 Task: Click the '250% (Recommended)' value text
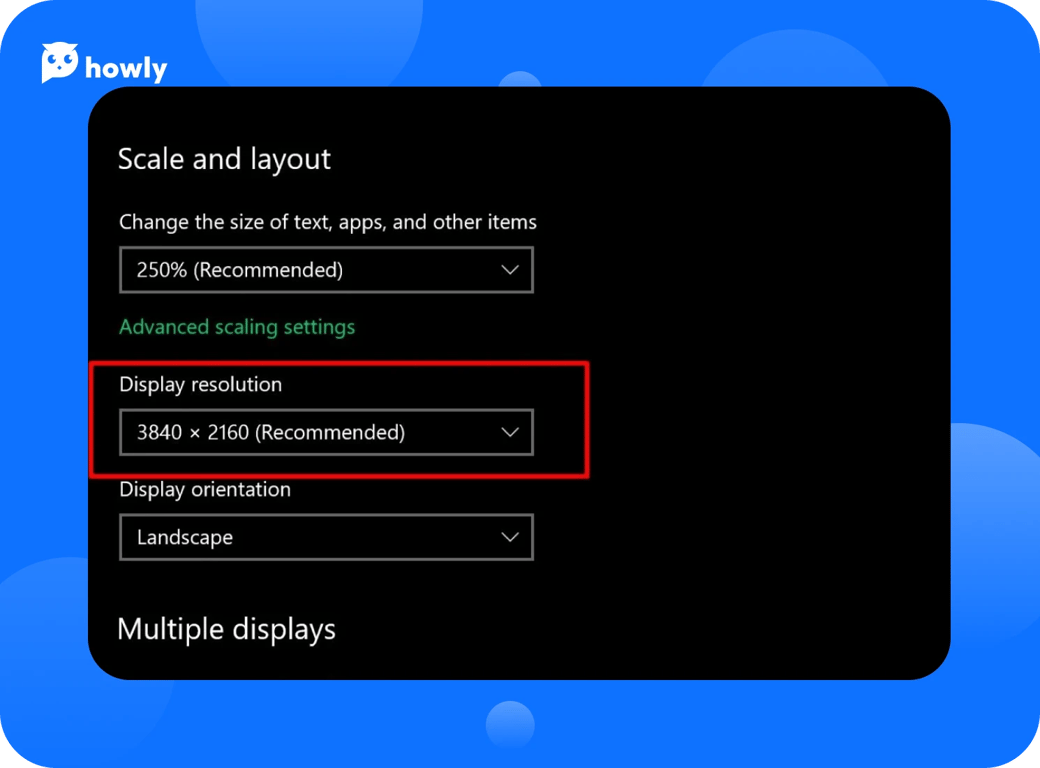coord(240,270)
